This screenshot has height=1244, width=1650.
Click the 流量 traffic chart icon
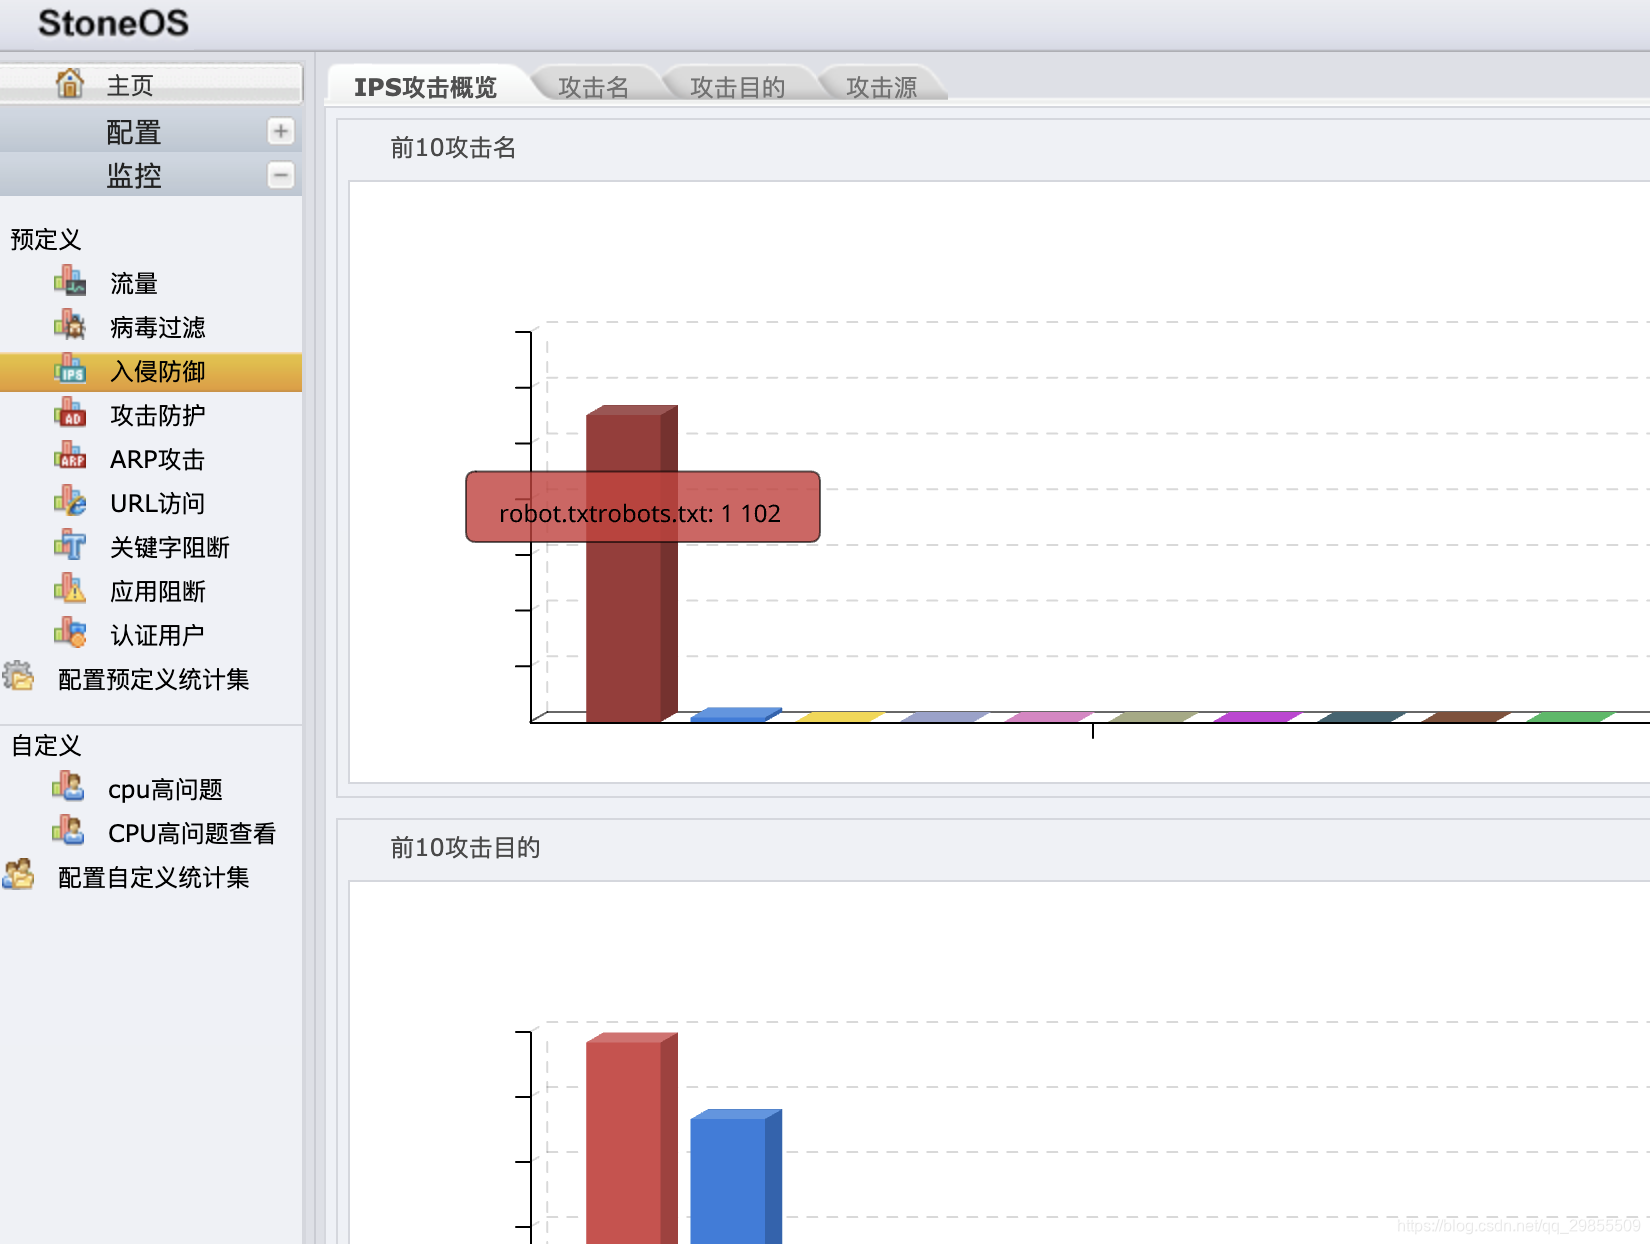point(69,281)
